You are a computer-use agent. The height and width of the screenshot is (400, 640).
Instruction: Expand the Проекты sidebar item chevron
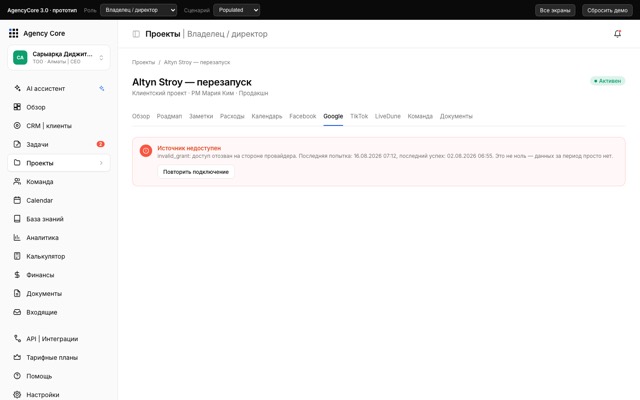click(x=101, y=163)
